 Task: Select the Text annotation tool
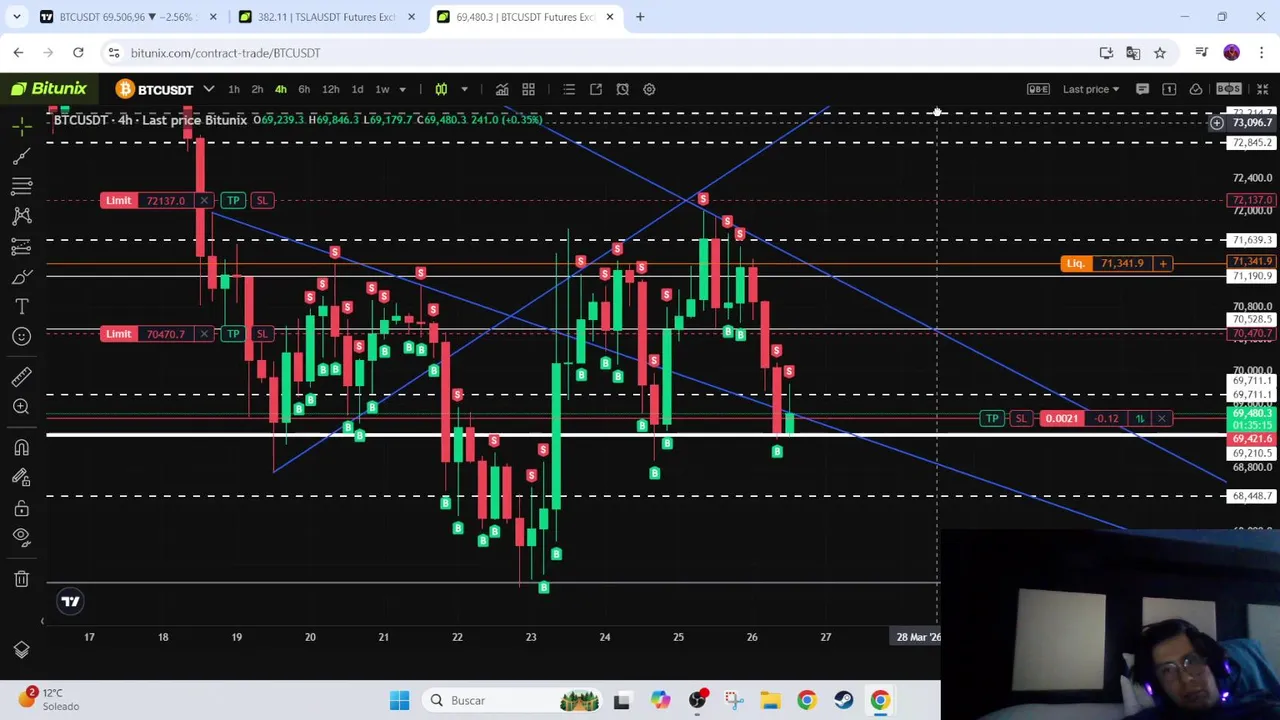[22, 306]
